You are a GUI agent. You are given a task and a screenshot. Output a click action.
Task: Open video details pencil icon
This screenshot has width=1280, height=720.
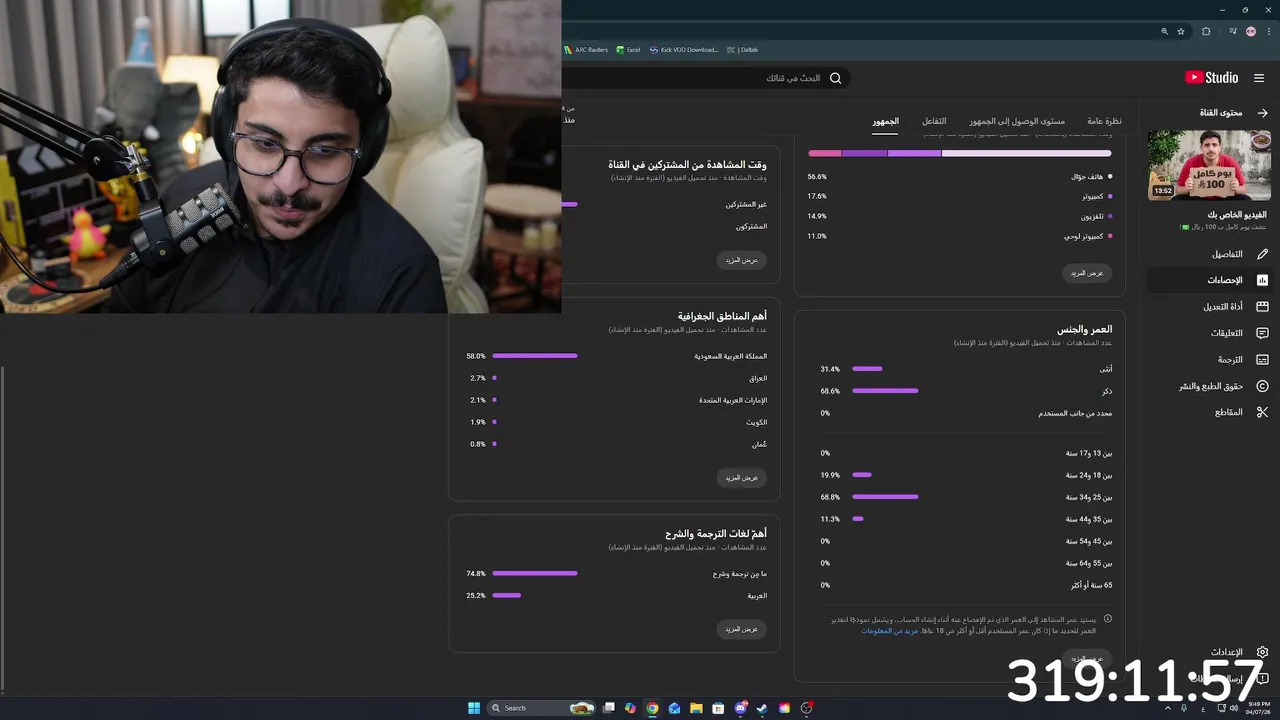1262,254
